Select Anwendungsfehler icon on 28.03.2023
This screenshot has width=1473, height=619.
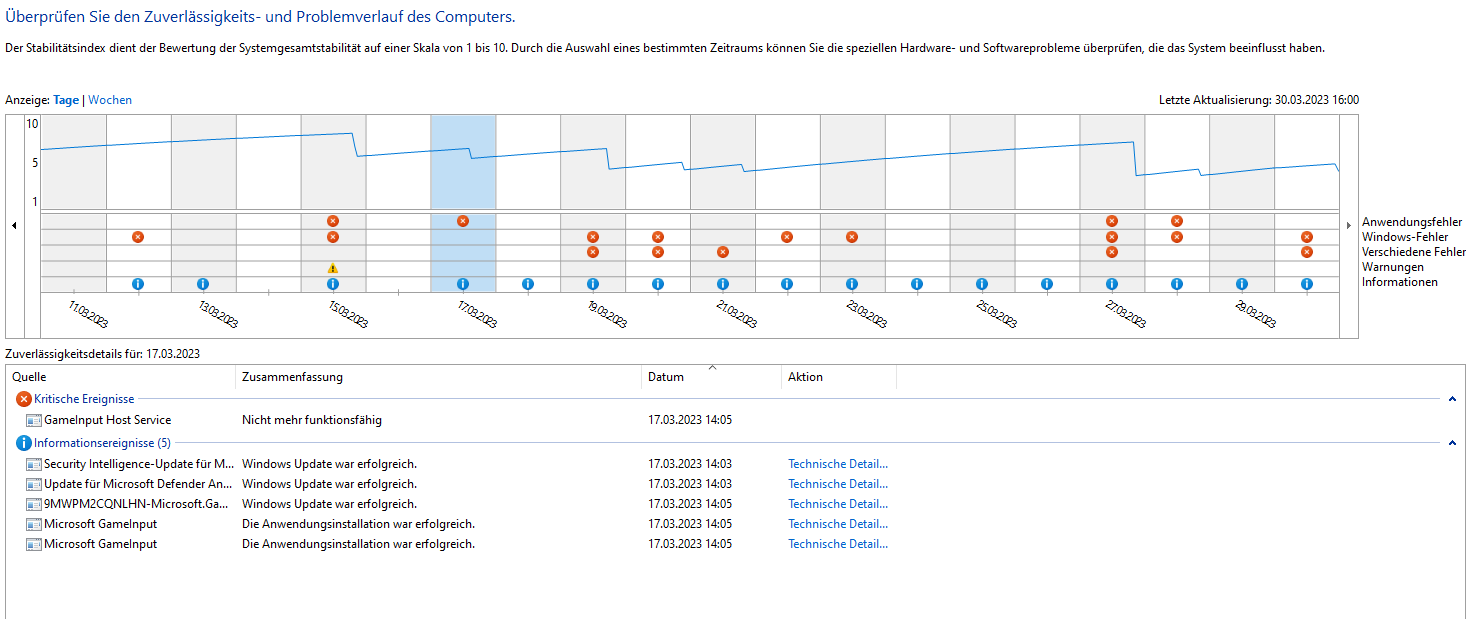pos(1177,221)
